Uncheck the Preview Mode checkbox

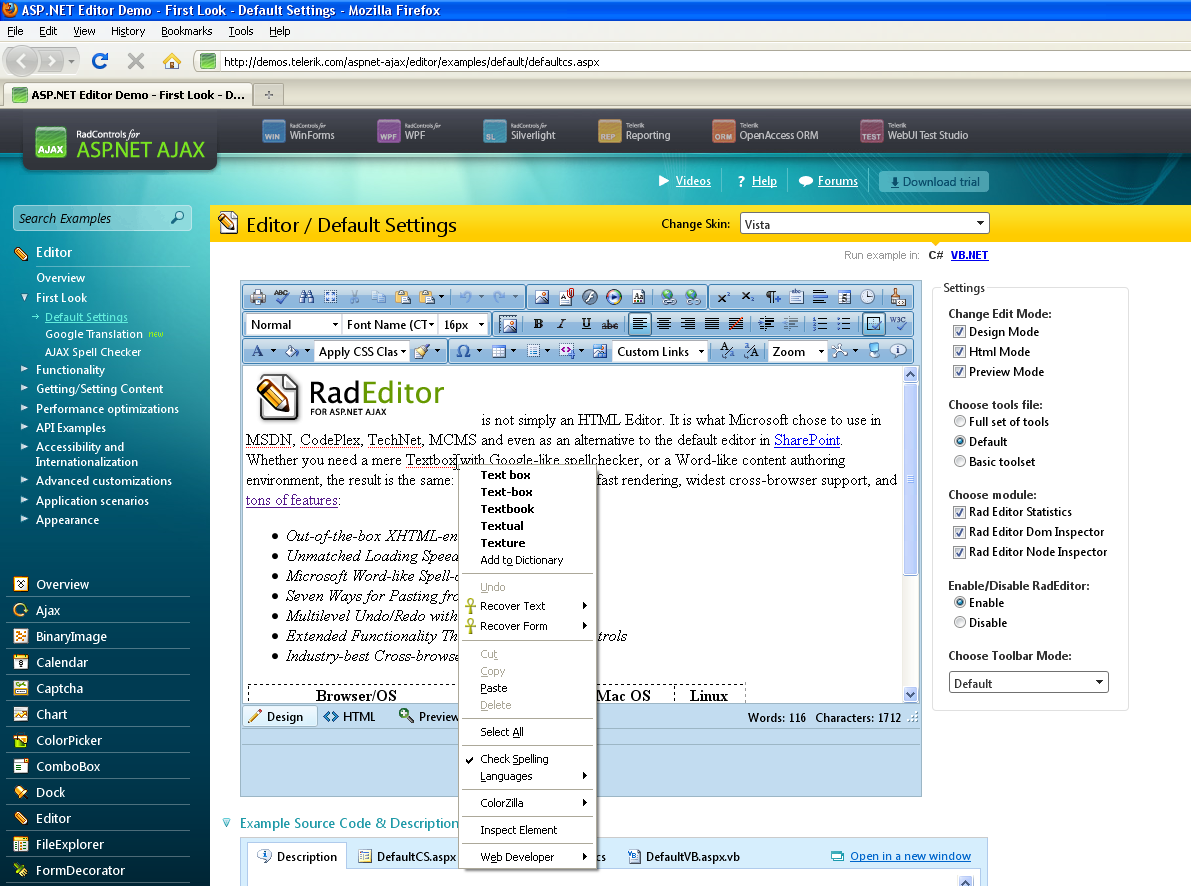[959, 372]
